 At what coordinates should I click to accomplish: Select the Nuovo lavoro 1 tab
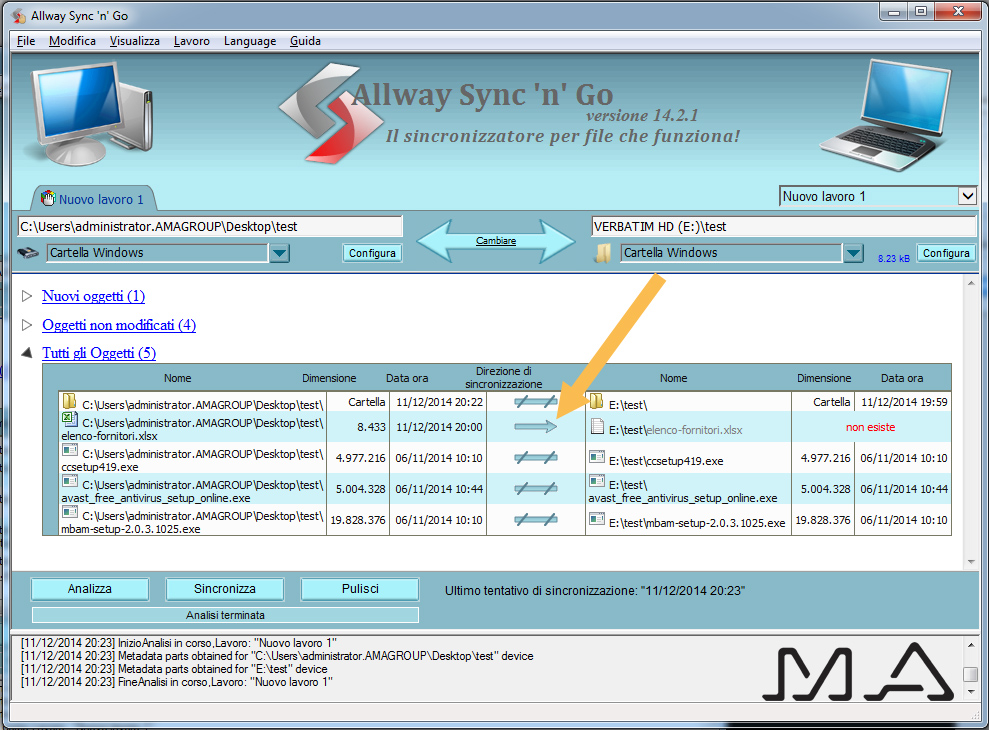(92, 199)
